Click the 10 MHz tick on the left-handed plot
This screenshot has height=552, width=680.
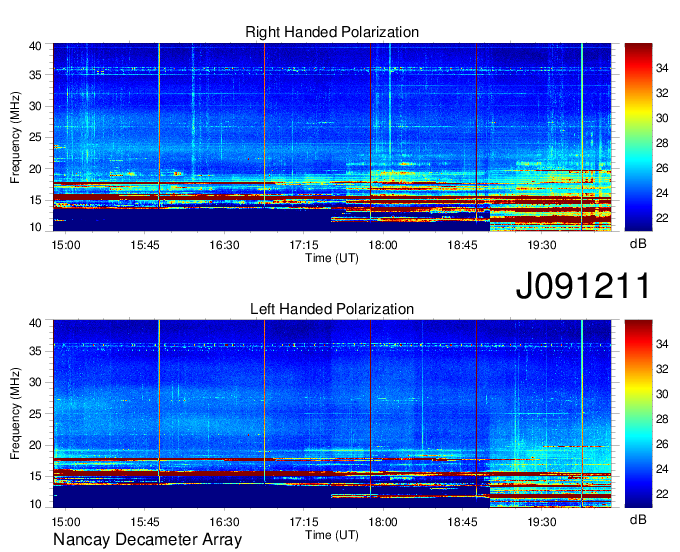(x=35, y=504)
